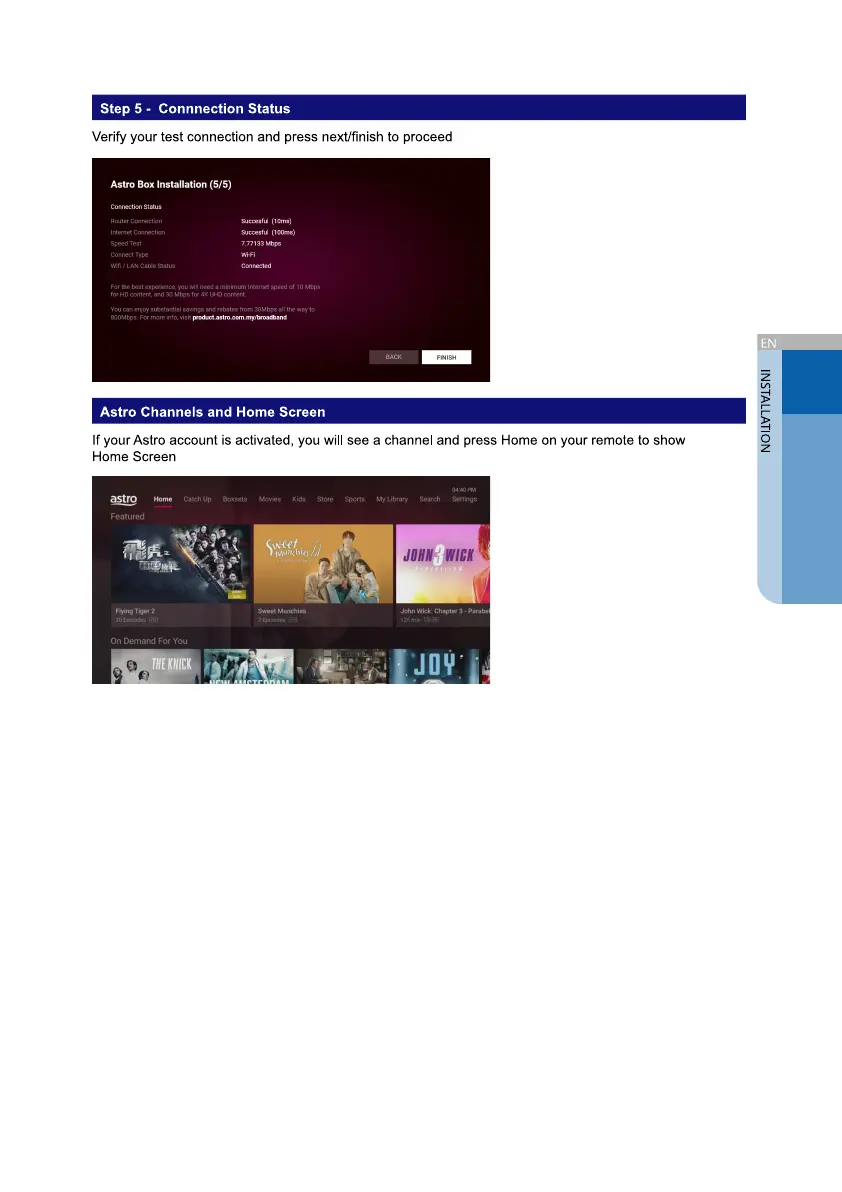
Task: Click the Astro Channels and Home Screen heading
Action: (x=213, y=412)
